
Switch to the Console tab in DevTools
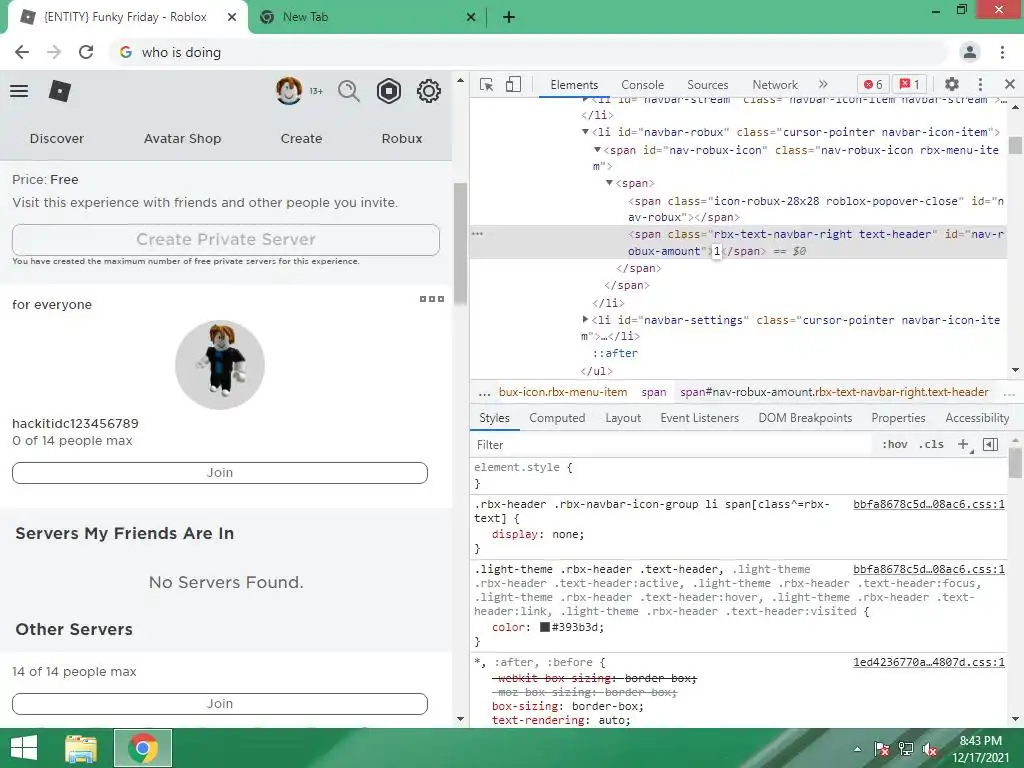642,85
